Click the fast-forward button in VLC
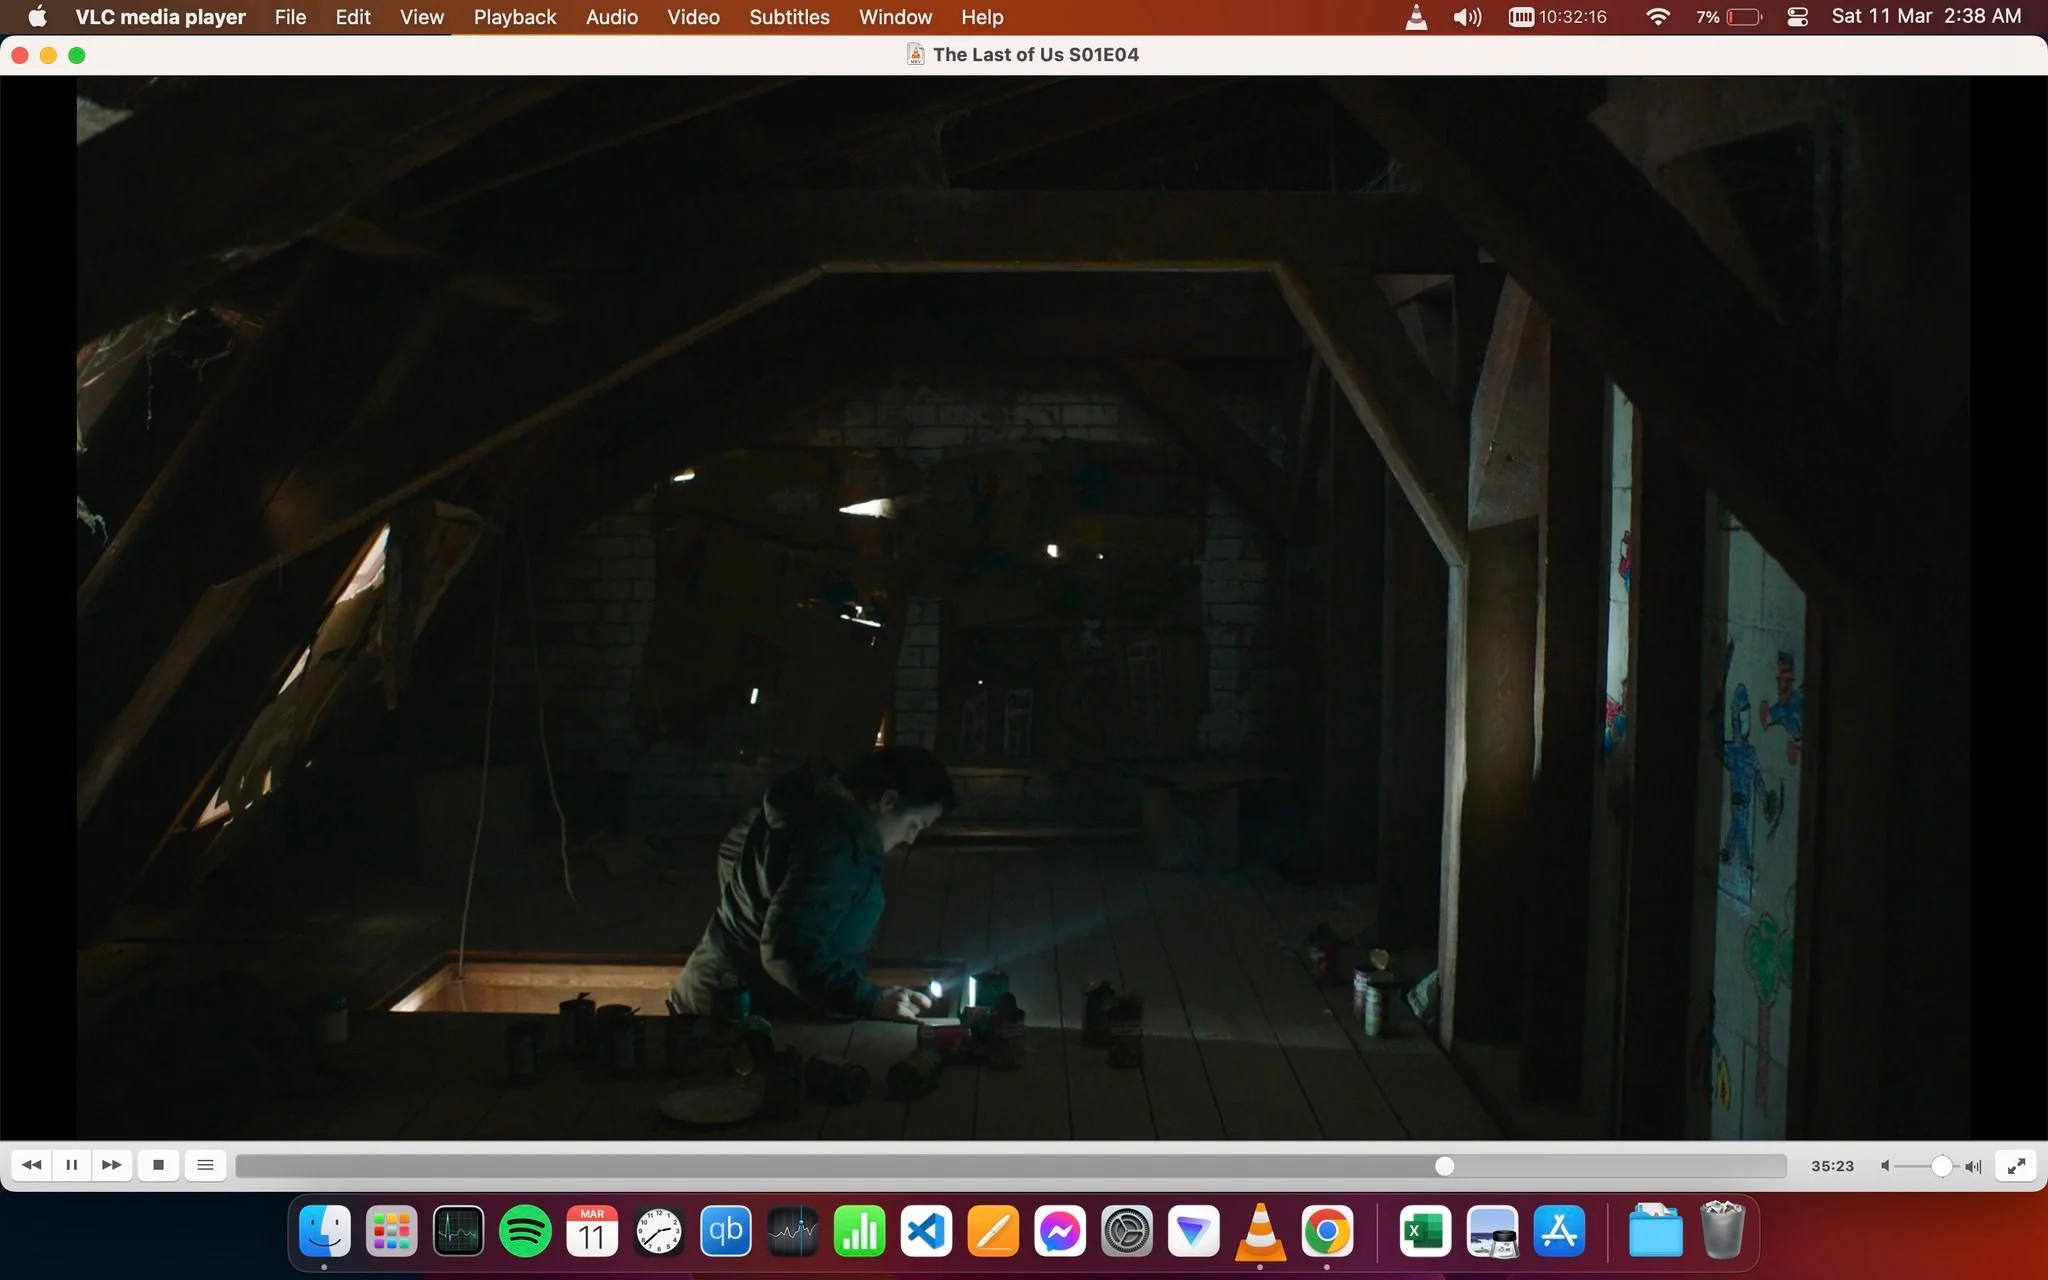 coord(112,1165)
